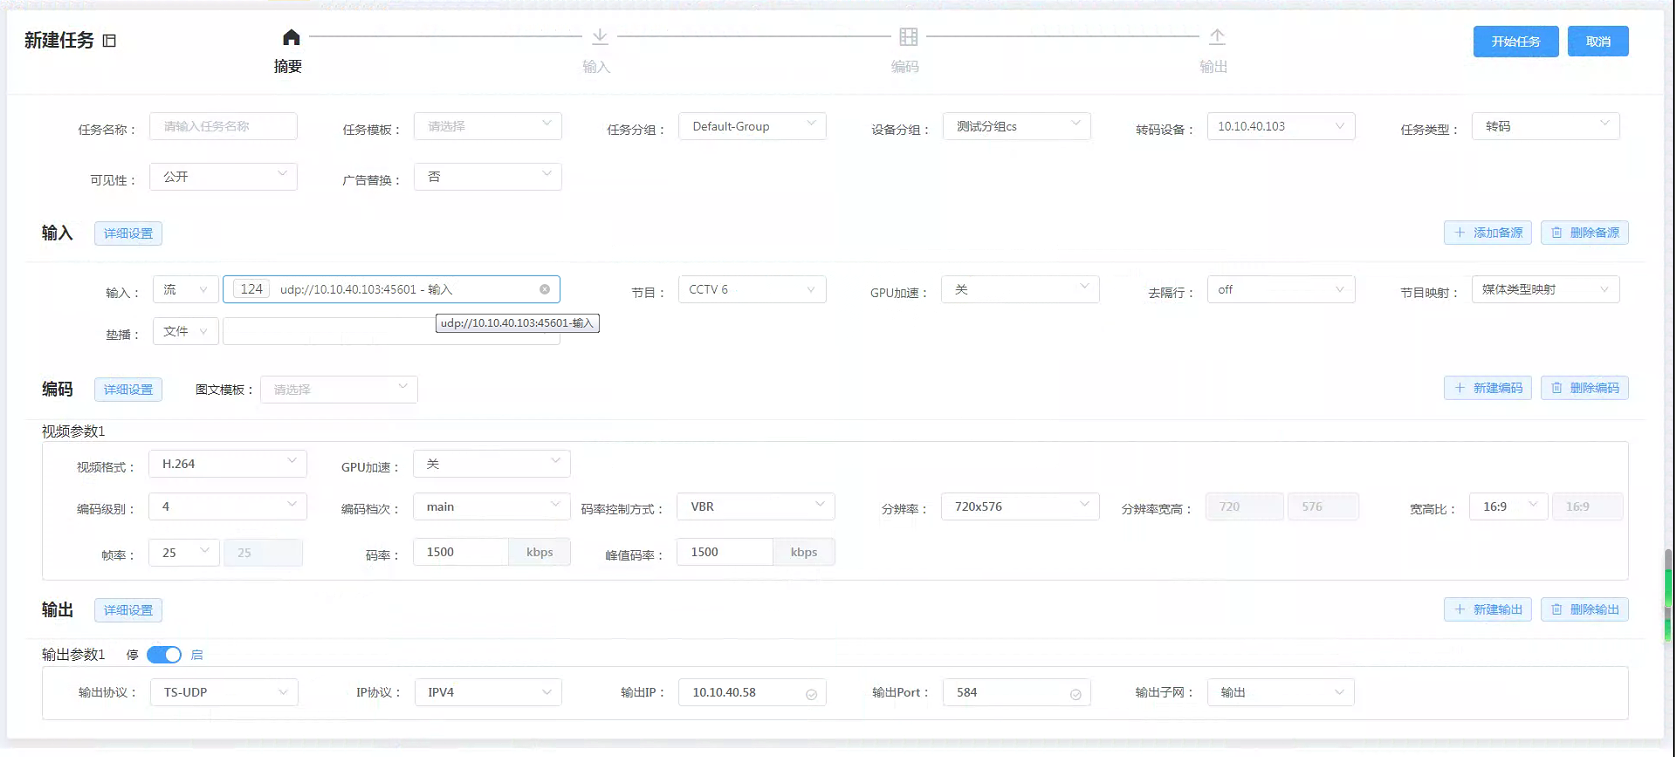Open the 输入 type 流 dropdown

(185, 289)
